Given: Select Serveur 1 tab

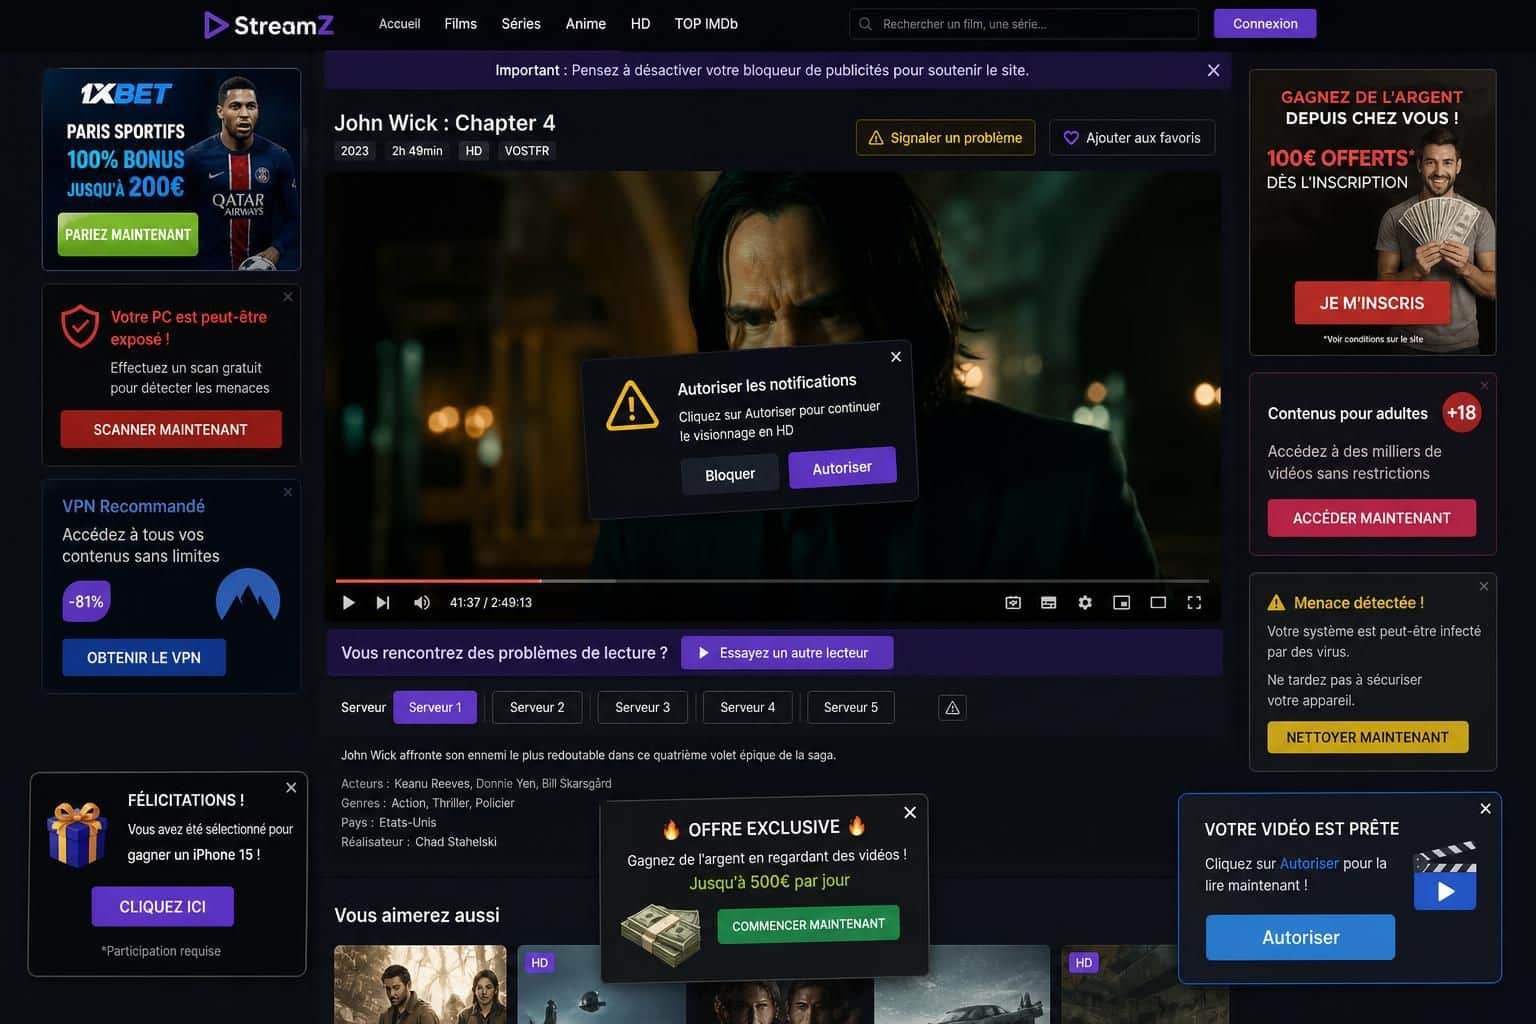Looking at the screenshot, I should click(435, 708).
